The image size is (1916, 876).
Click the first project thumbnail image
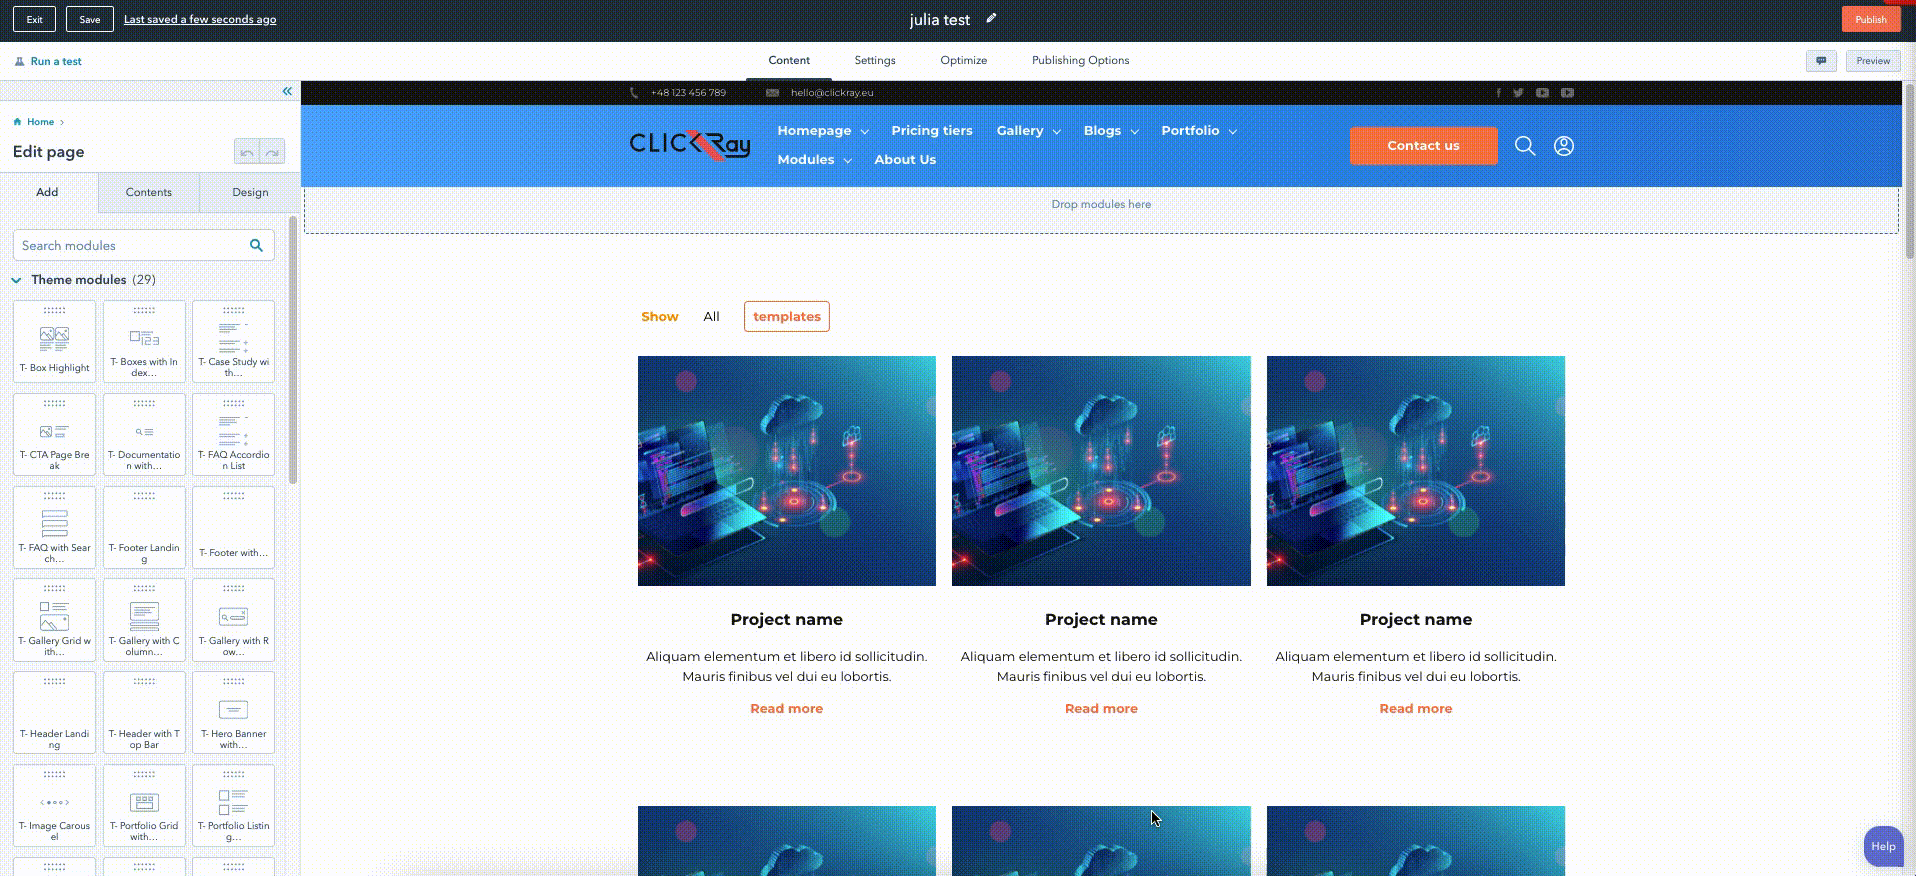(x=787, y=471)
